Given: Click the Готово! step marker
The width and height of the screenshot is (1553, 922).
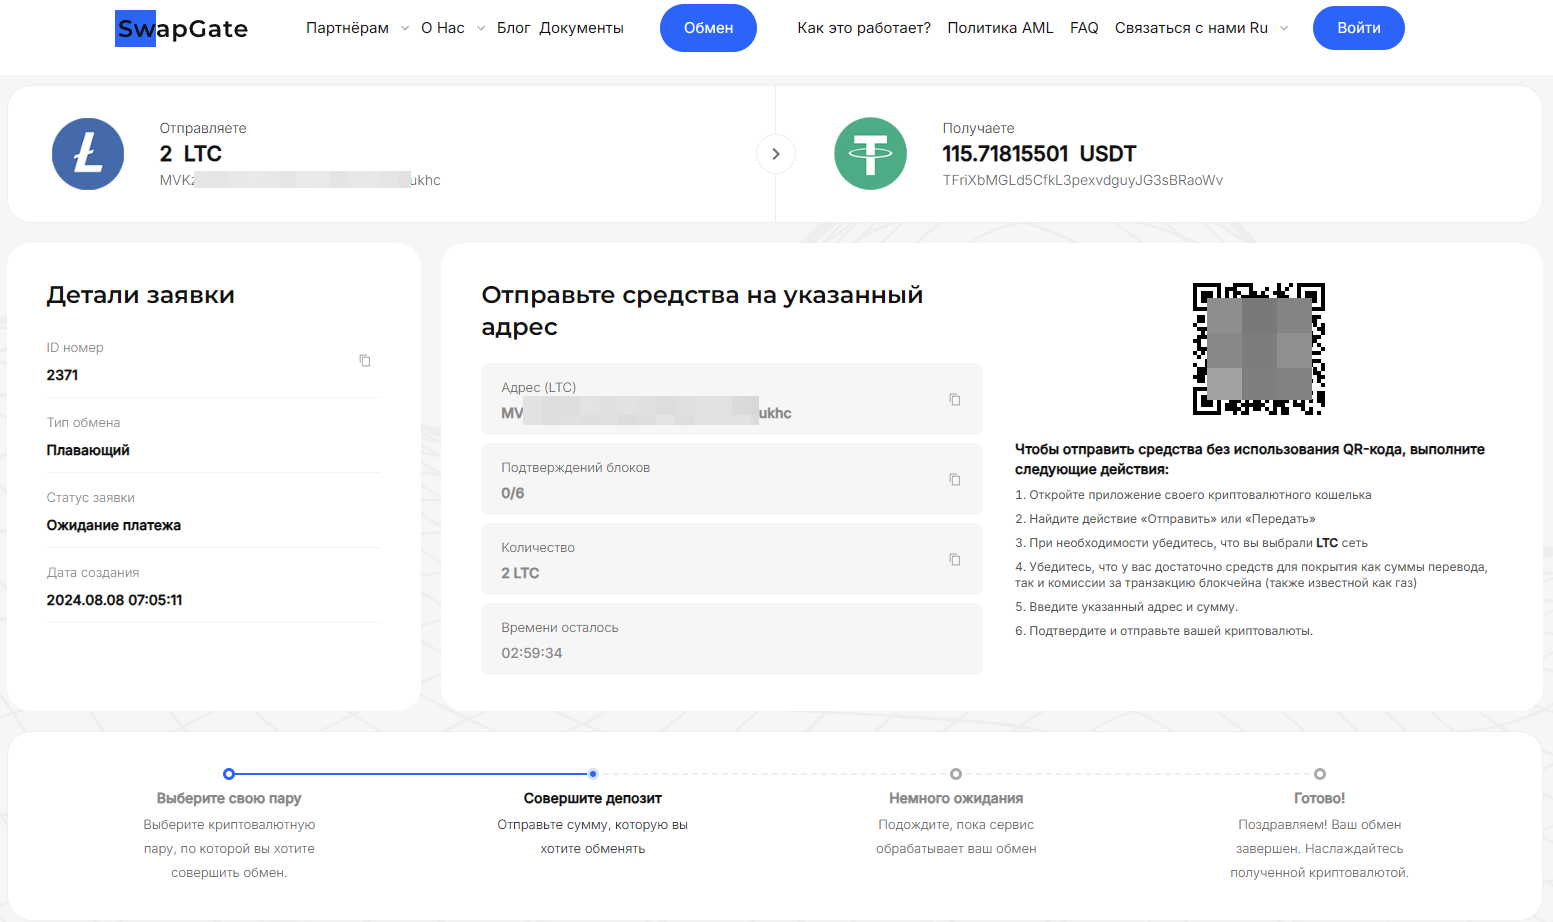Looking at the screenshot, I should point(1320,774).
